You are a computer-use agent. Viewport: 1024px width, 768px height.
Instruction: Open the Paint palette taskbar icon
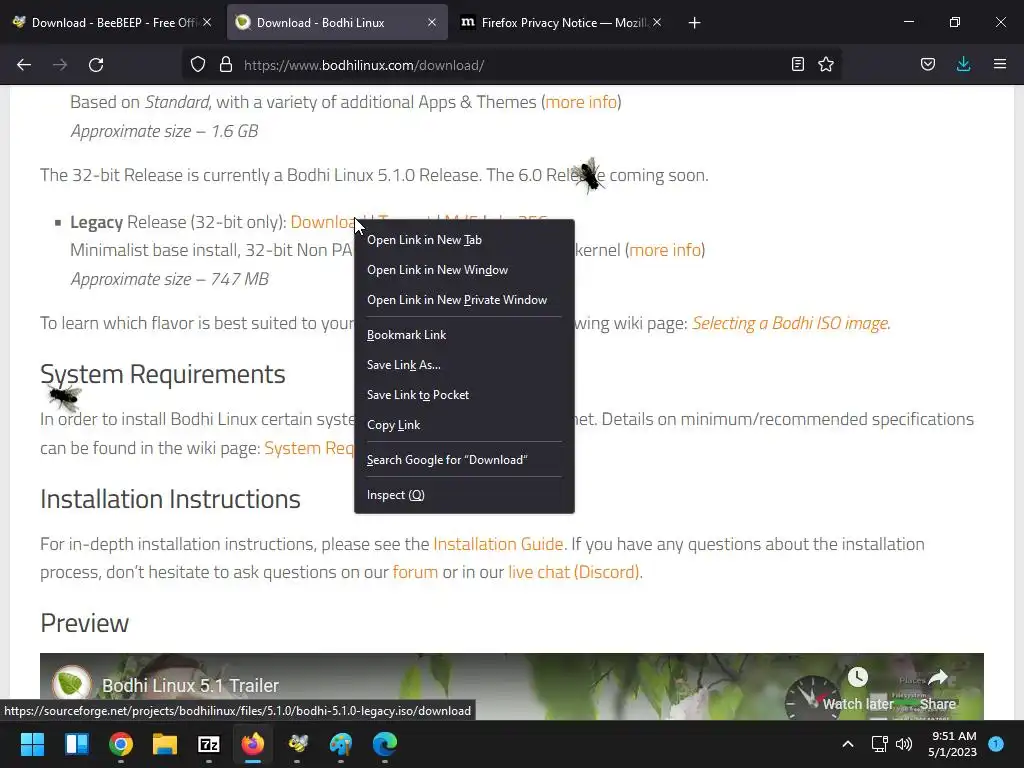click(x=341, y=744)
